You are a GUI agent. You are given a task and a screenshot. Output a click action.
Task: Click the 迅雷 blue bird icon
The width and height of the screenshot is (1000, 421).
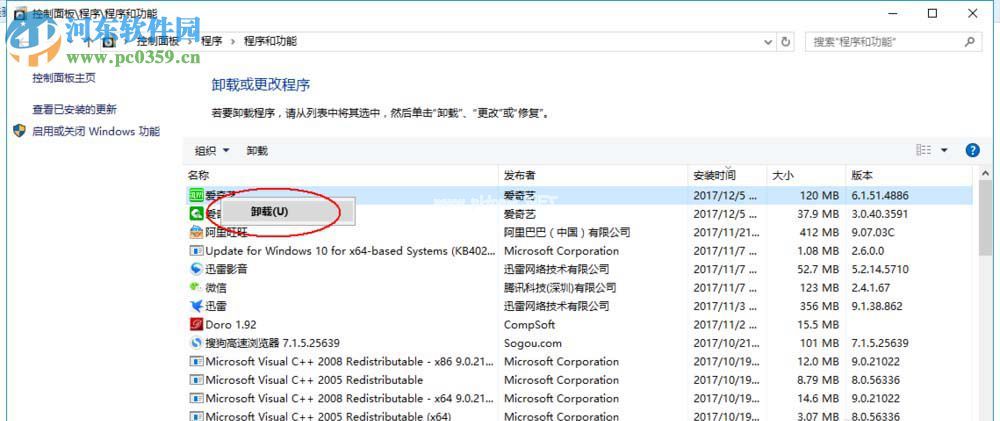click(197, 306)
